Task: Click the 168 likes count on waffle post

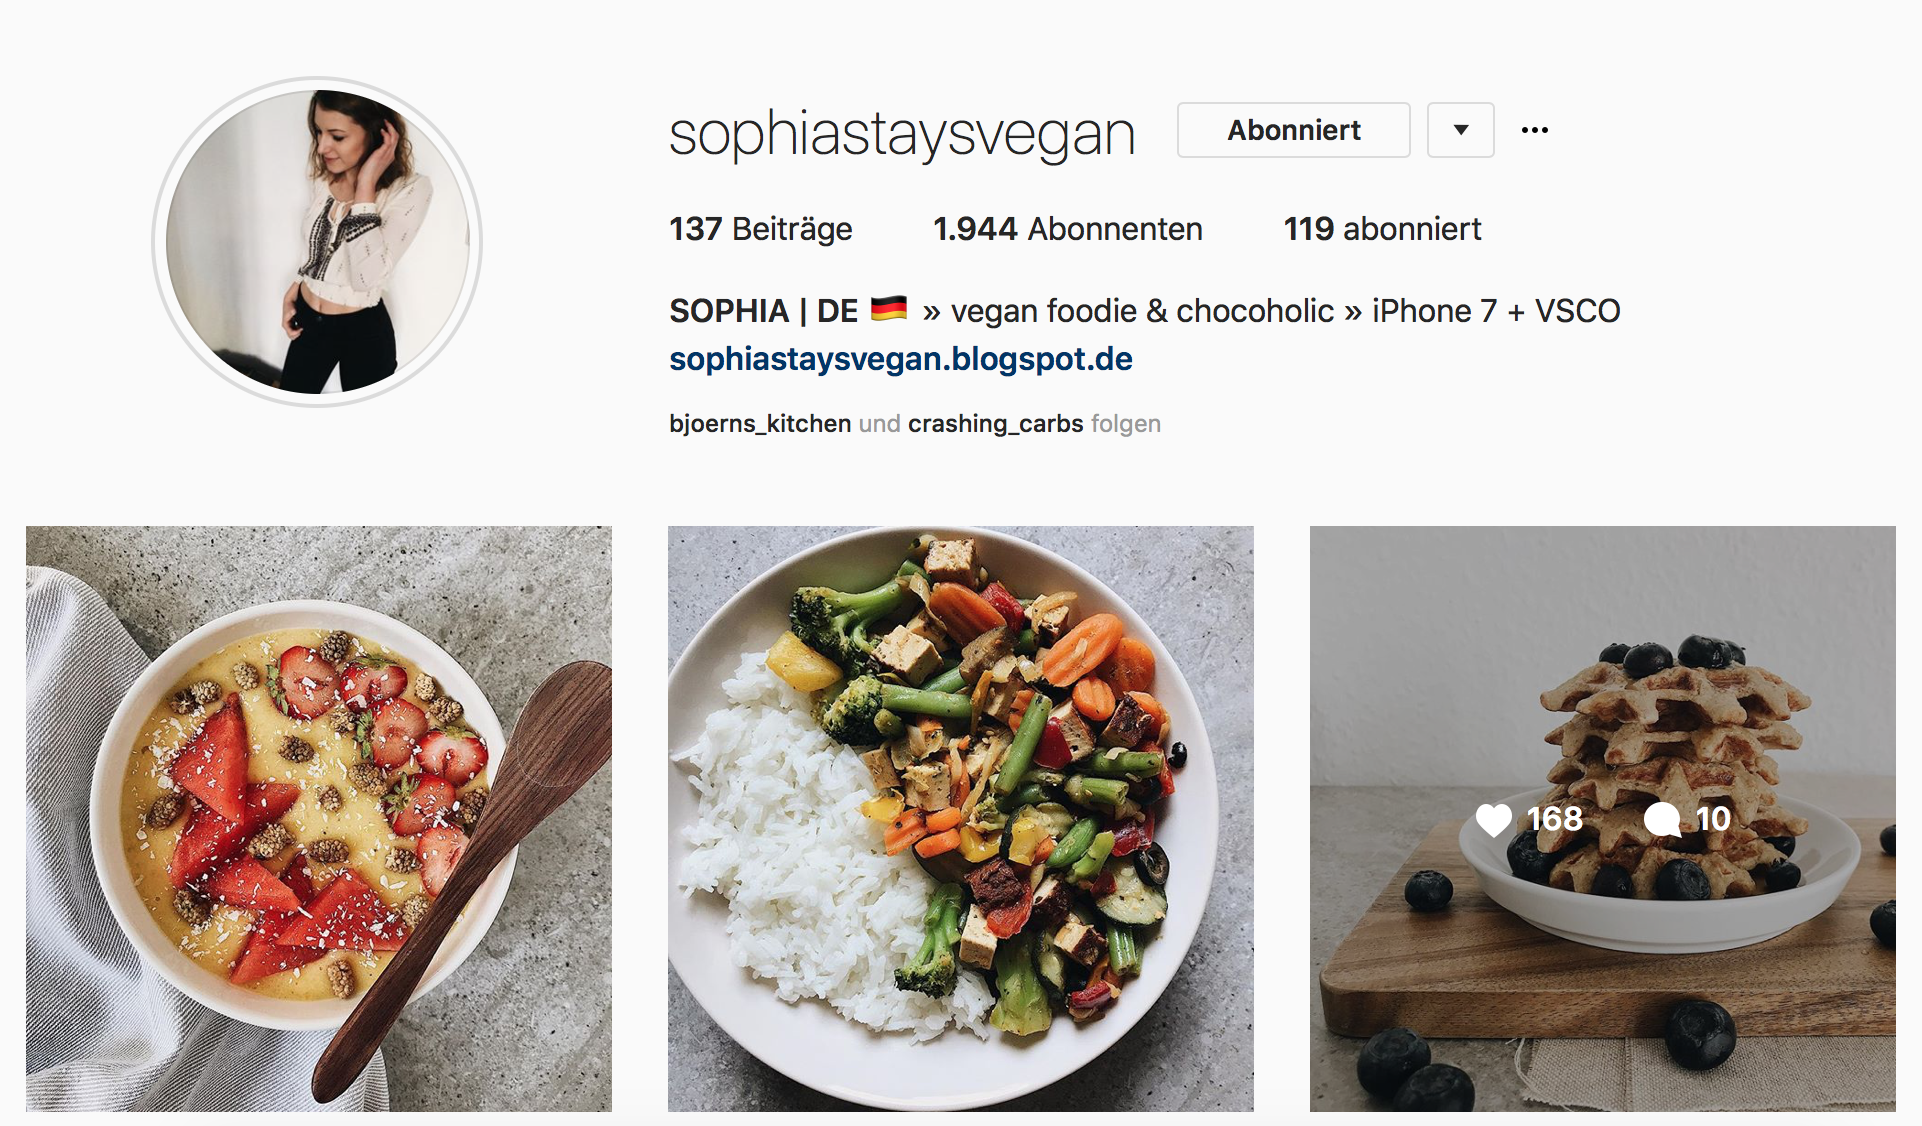Action: [x=1554, y=819]
